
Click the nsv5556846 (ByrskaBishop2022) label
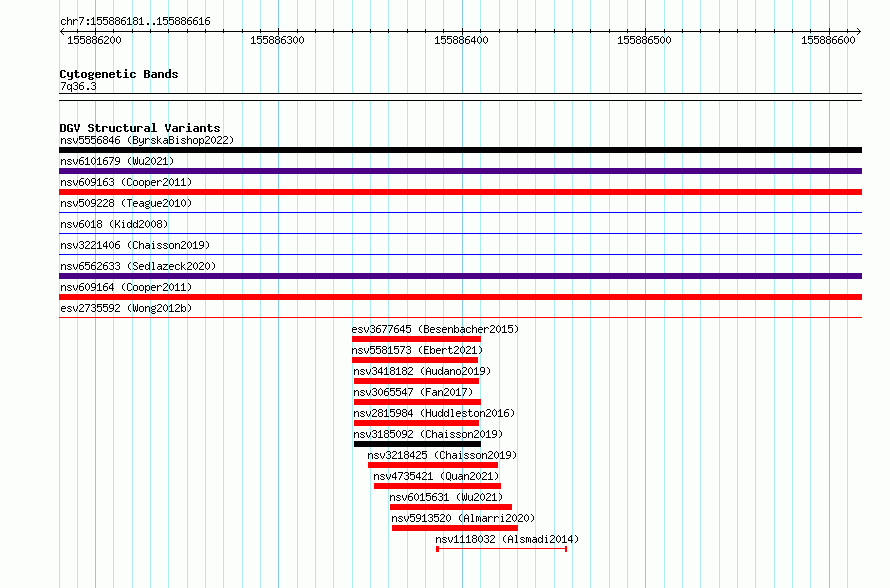pos(147,140)
